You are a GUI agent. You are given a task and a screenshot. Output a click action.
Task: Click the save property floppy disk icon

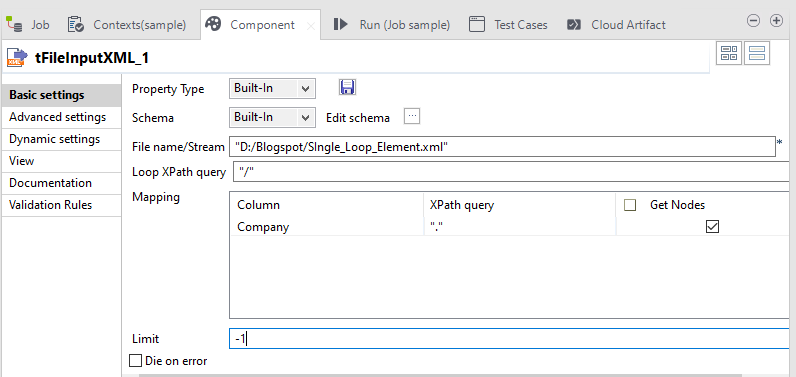click(x=347, y=87)
